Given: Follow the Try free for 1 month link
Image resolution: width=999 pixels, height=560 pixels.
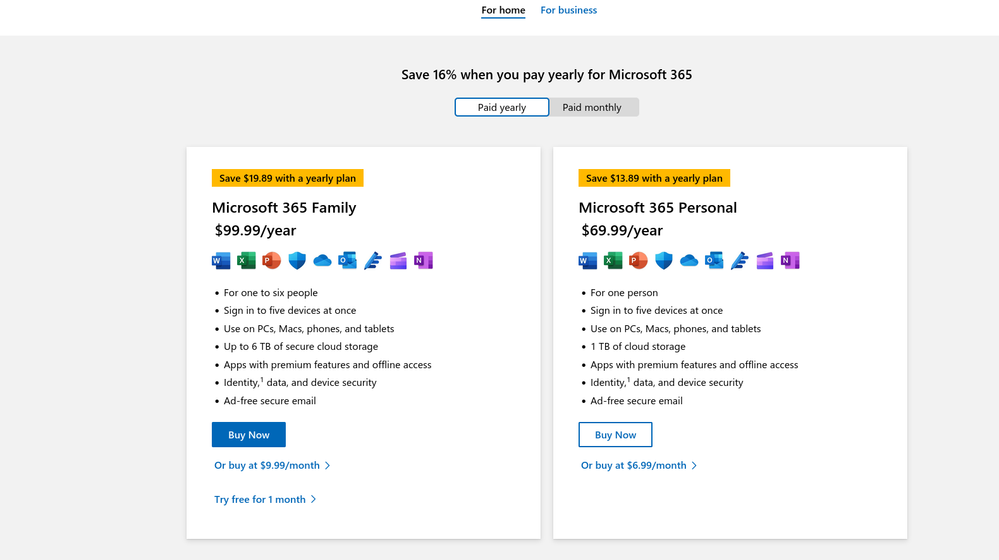Looking at the screenshot, I should click(260, 499).
